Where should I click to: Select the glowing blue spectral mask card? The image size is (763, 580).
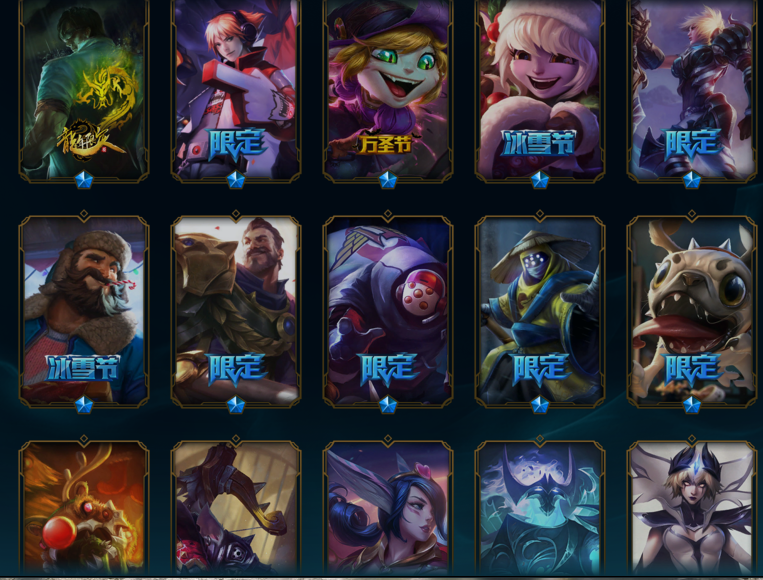[540, 508]
